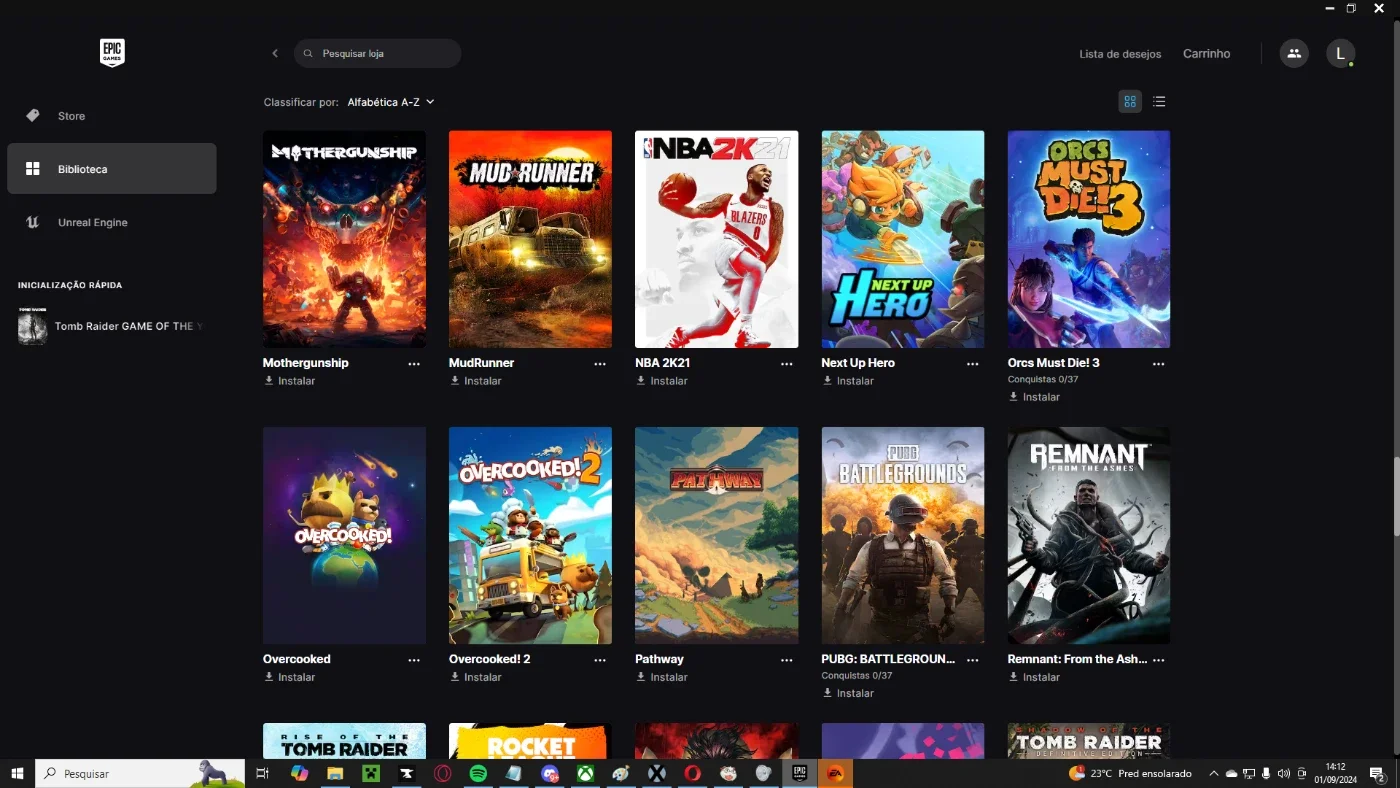Open the EA app on the taskbar
Viewport: 1400px width, 788px height.
point(835,773)
